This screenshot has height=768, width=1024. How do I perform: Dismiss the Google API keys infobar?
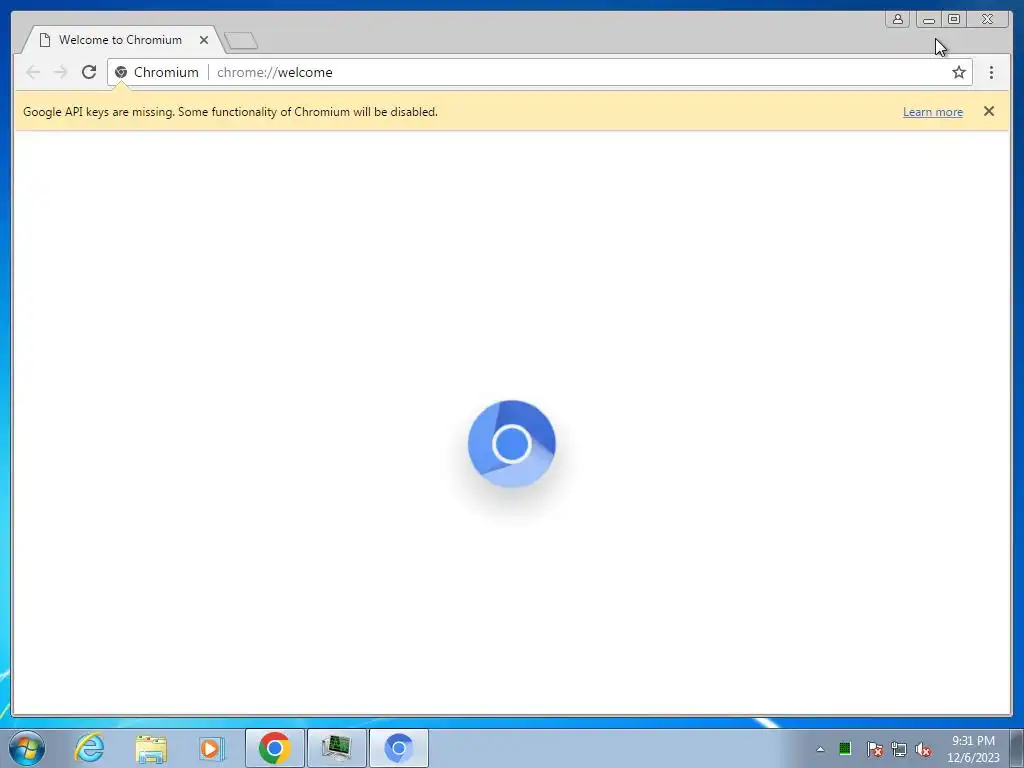(x=989, y=111)
